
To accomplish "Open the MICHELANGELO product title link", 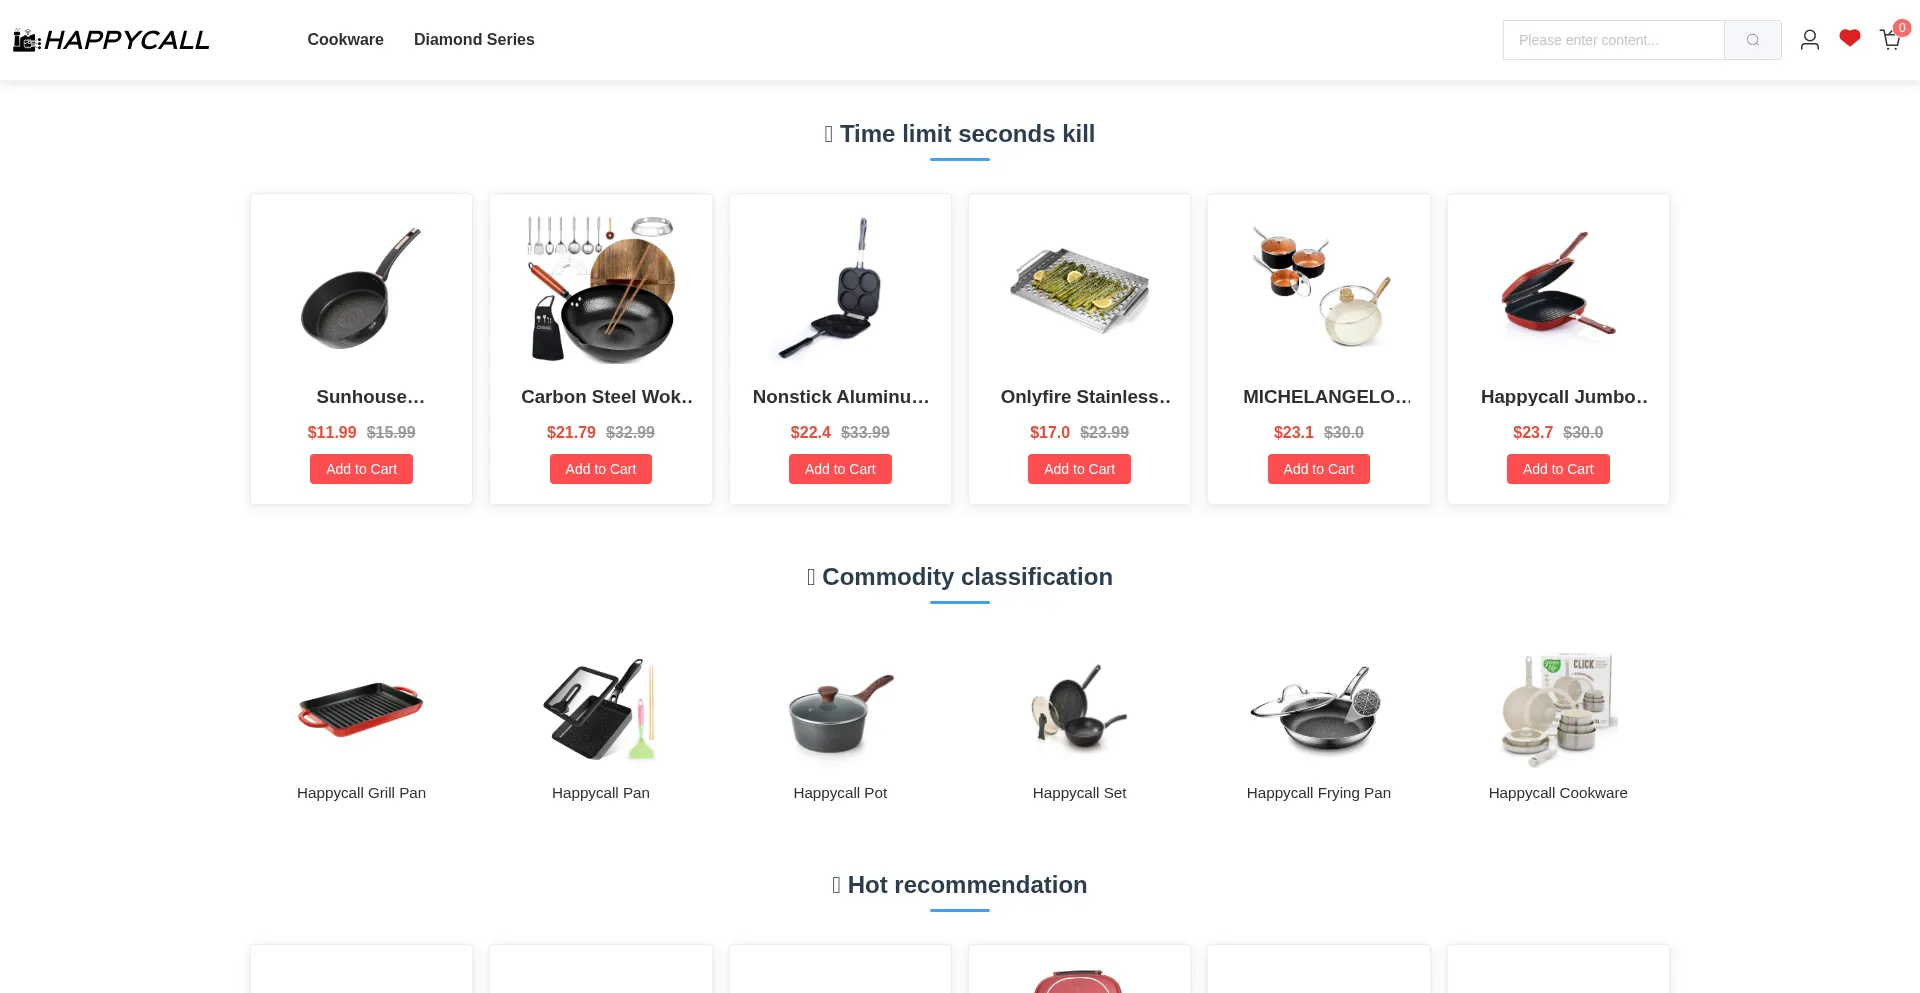I will pos(1327,397).
